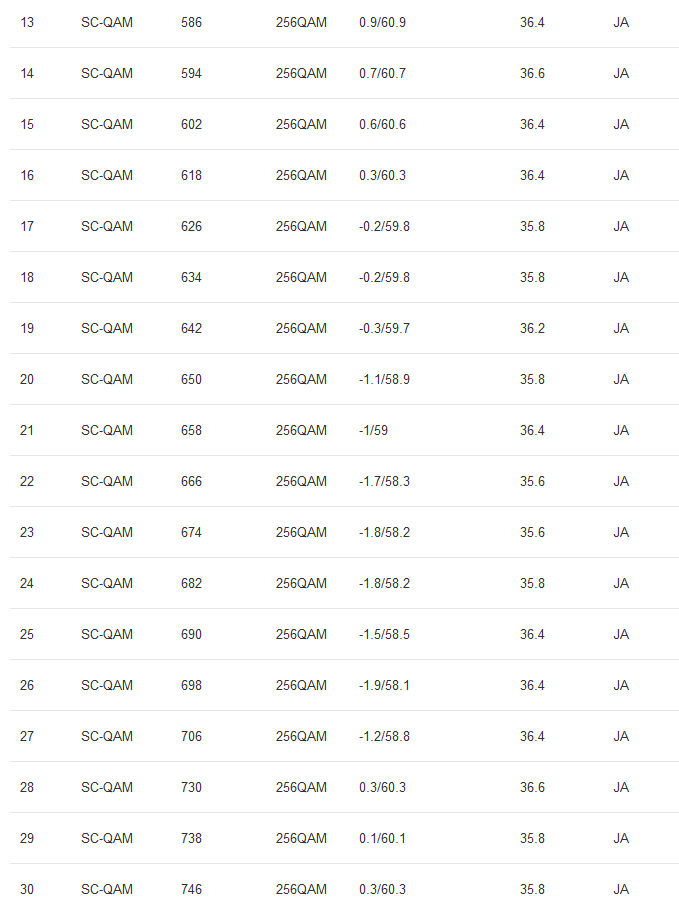679x907 pixels.
Task: Select the power value -1.7/58.3
Action: tap(384, 481)
